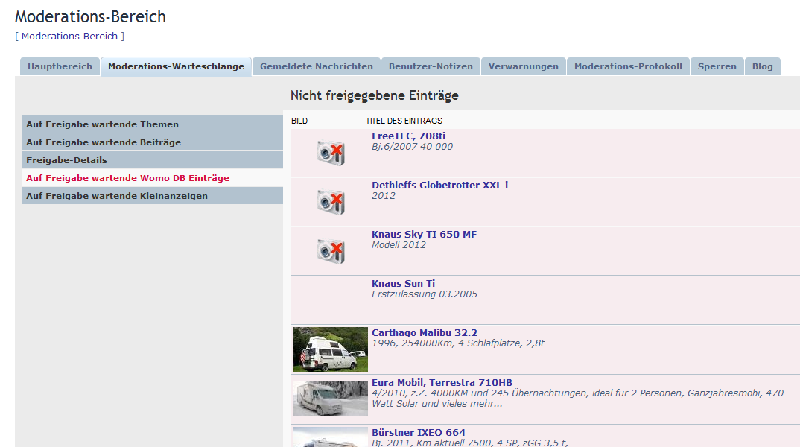Screen dimensions: 800x447
Task: Open the Carthago Malibu 32.2 entry
Action: point(424,333)
